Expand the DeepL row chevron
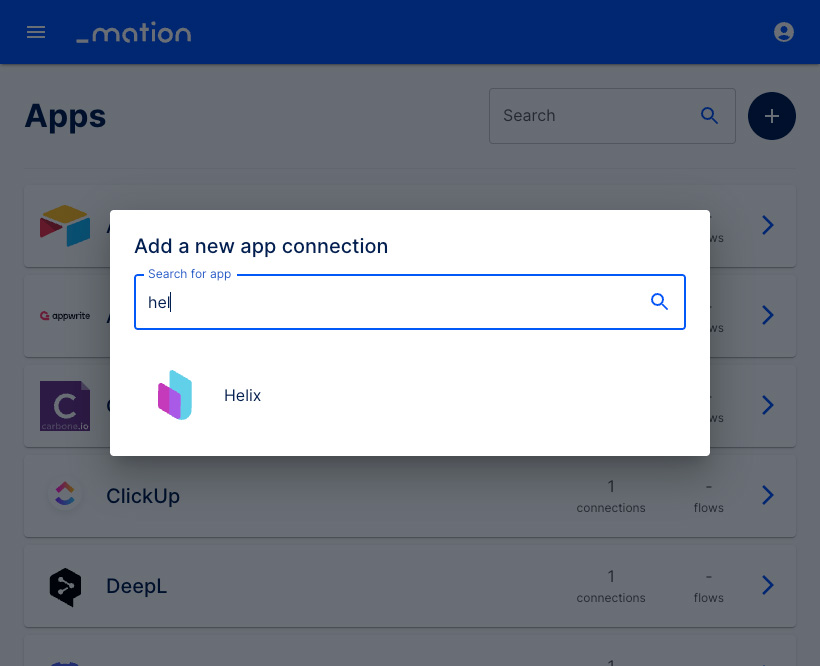This screenshot has width=820, height=666. 767,585
